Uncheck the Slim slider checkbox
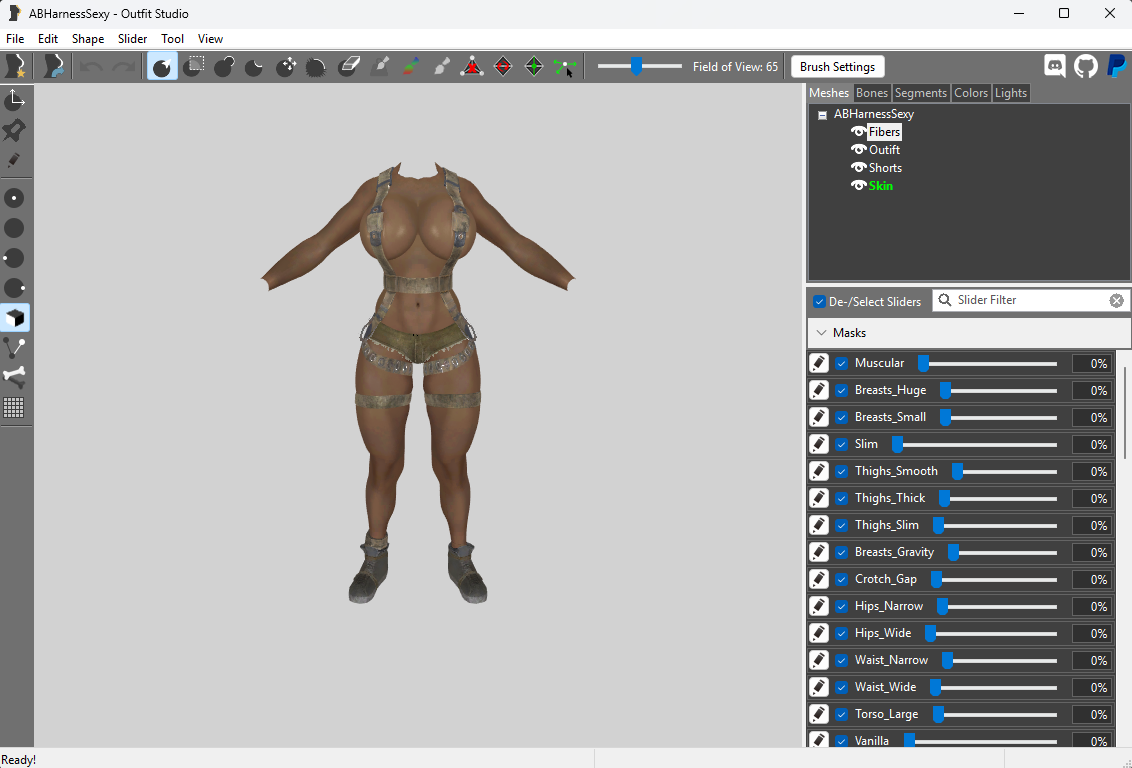The height and width of the screenshot is (768, 1132). tap(842, 445)
